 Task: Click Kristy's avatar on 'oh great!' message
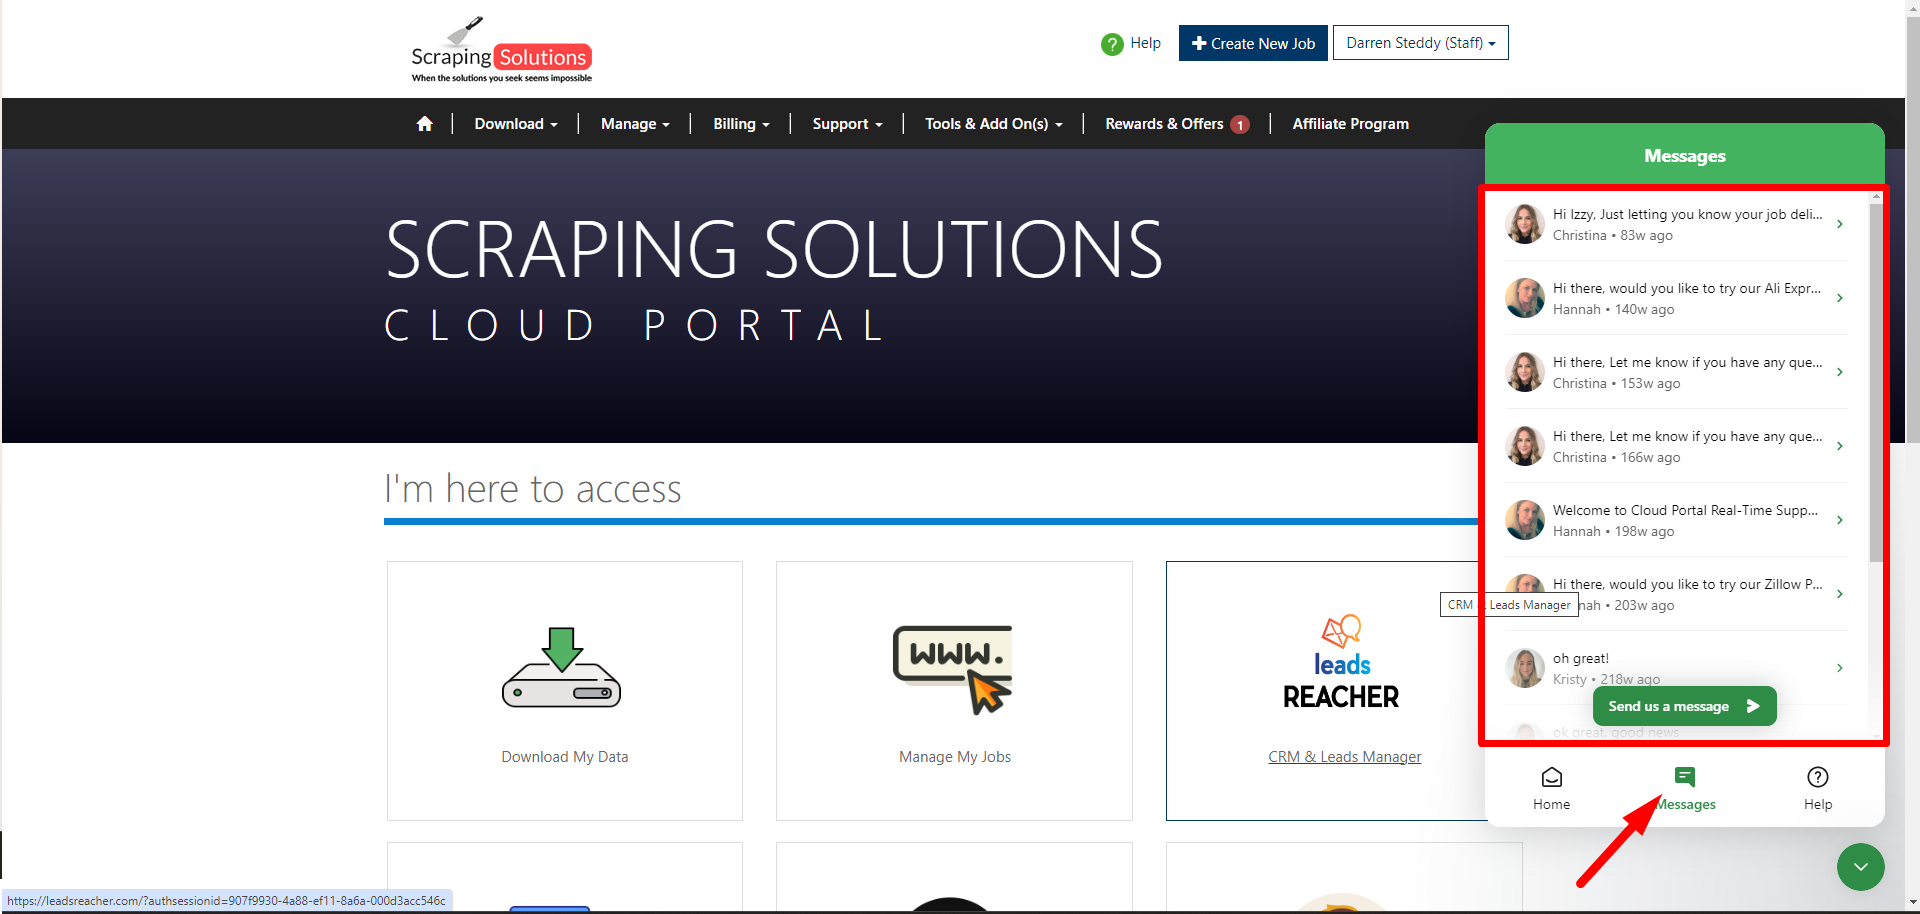pyautogui.click(x=1525, y=668)
